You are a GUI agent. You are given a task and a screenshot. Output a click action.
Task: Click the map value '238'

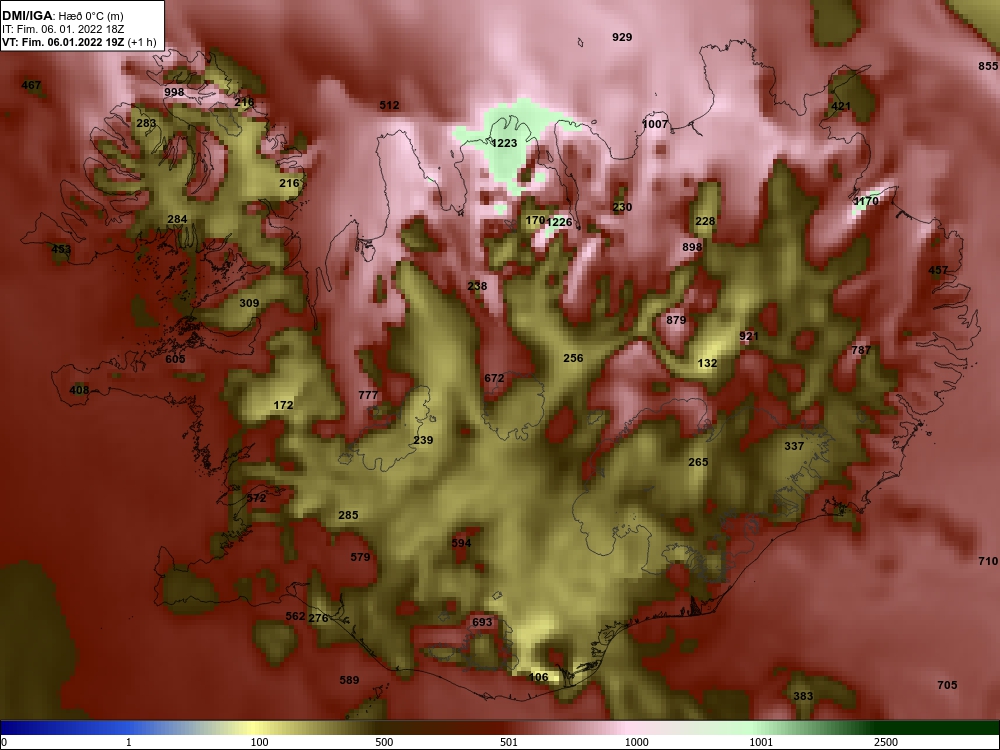477,286
